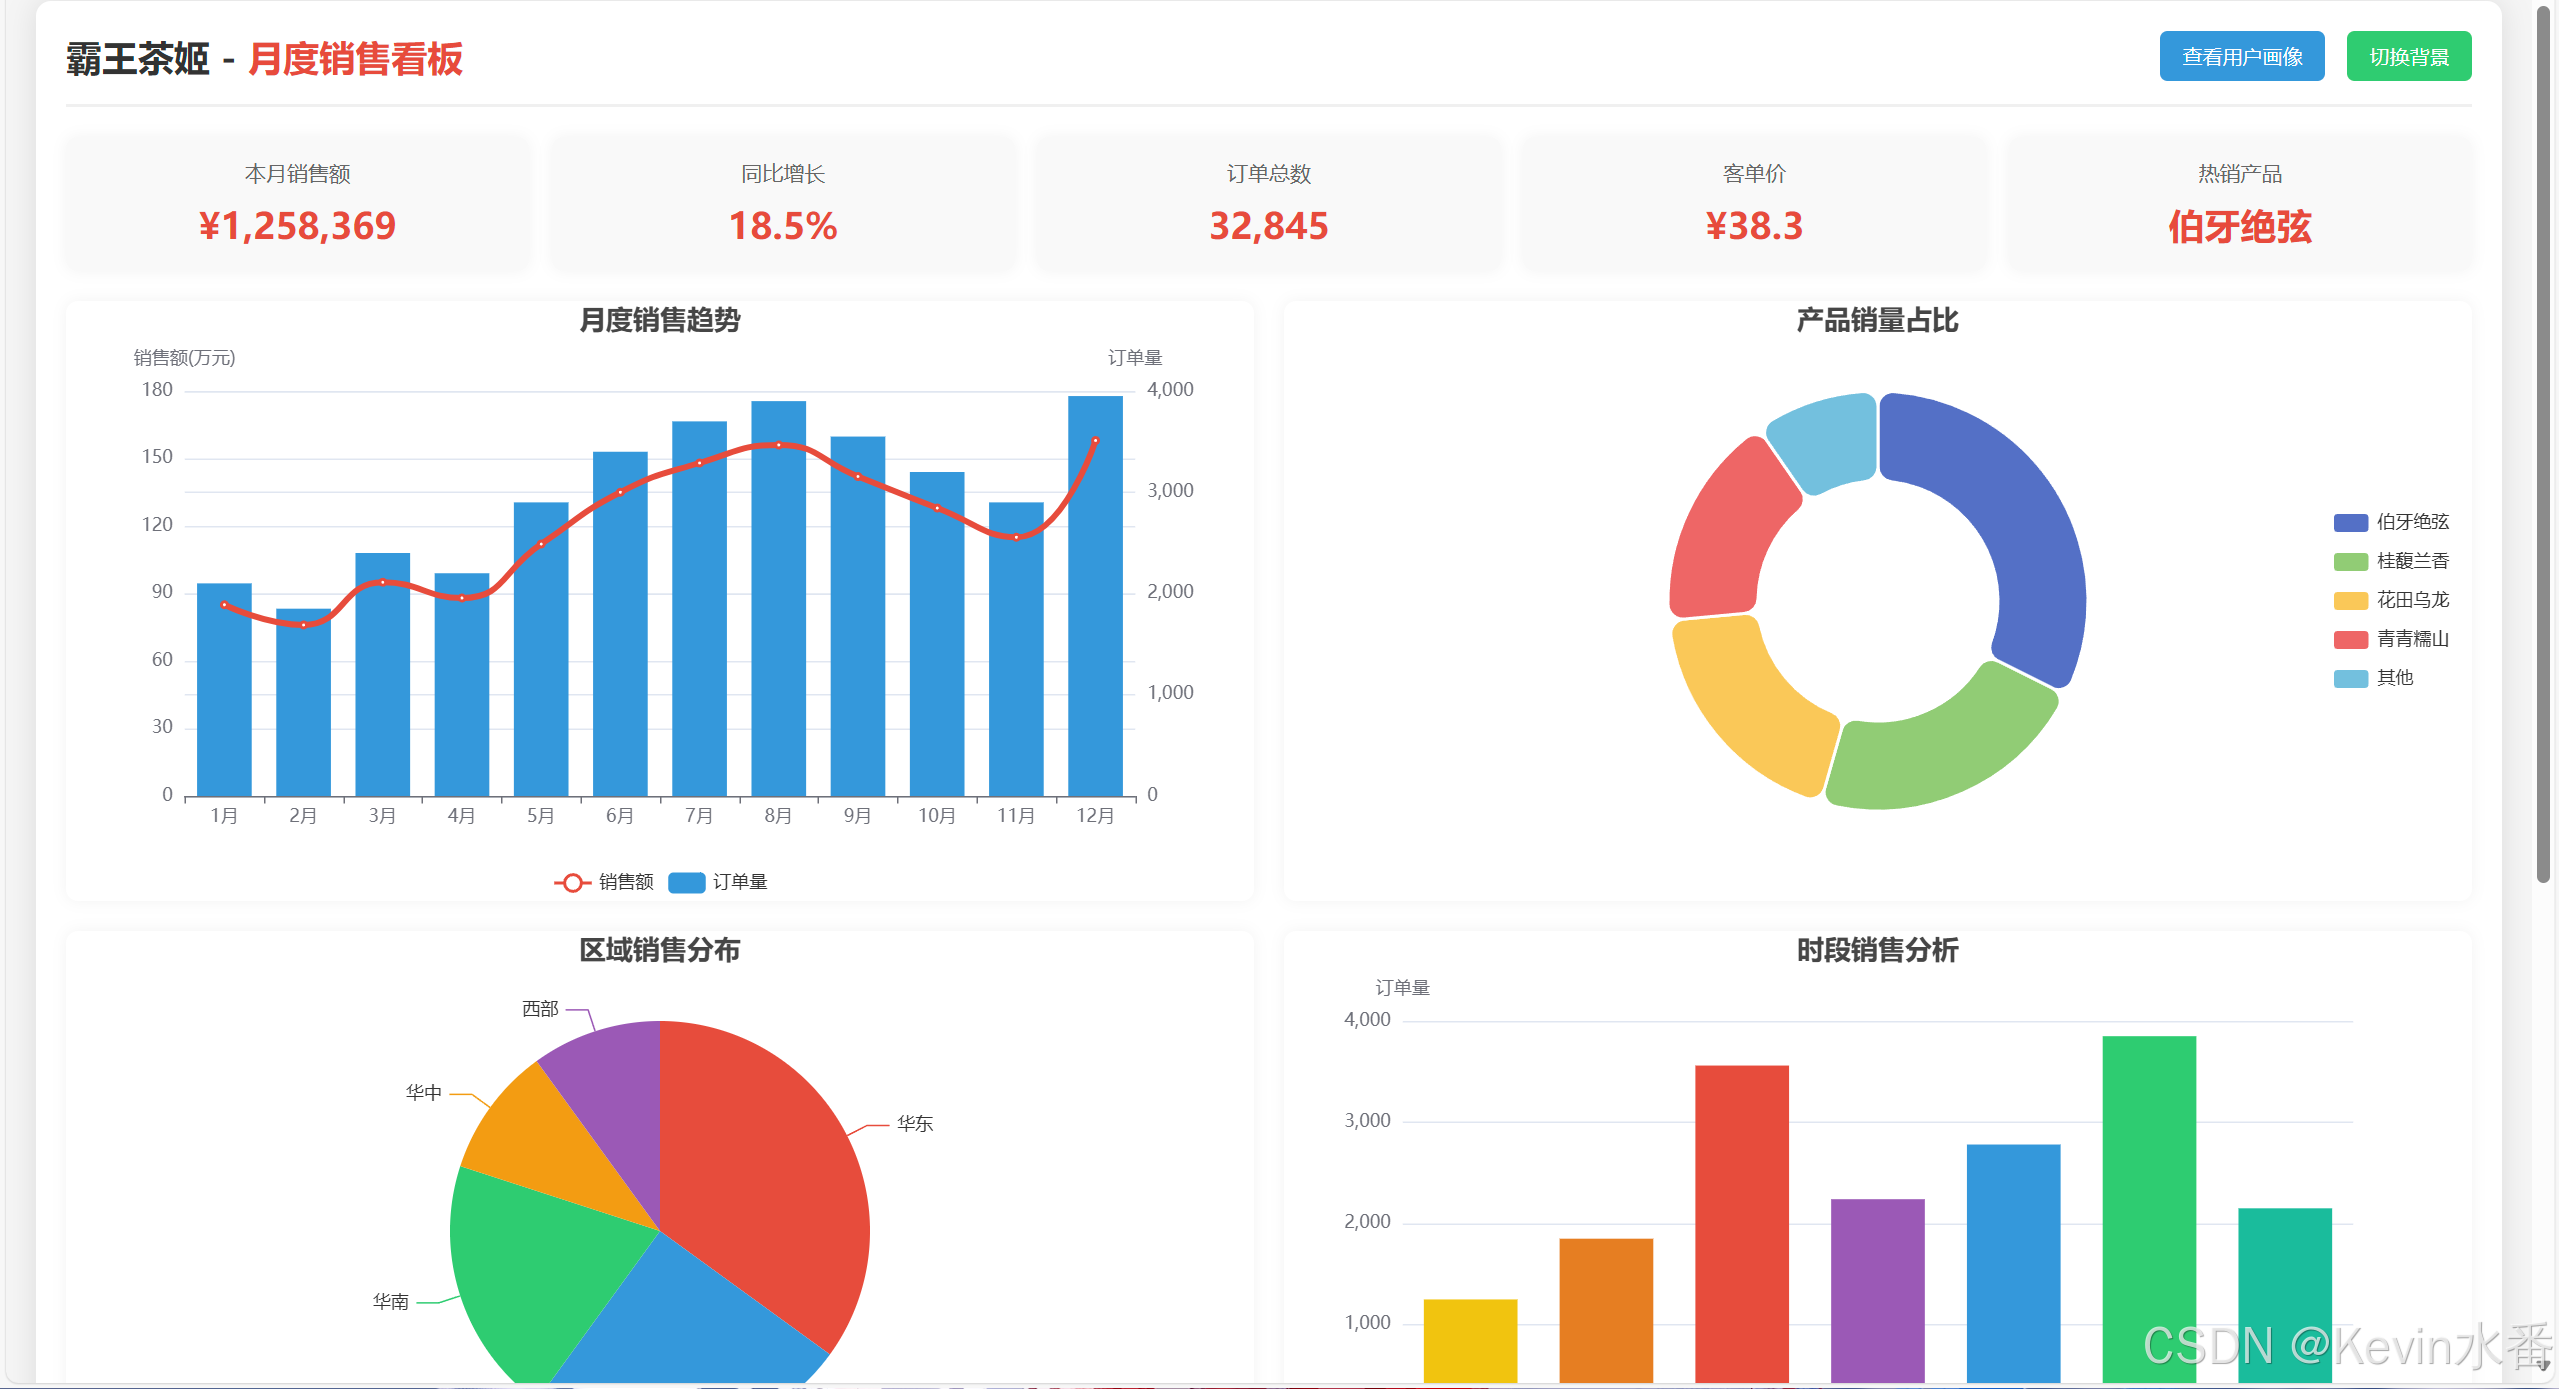Toggle 伯牙绝弦 legend swatch
Image resolution: width=2559 pixels, height=1389 pixels.
(2350, 522)
